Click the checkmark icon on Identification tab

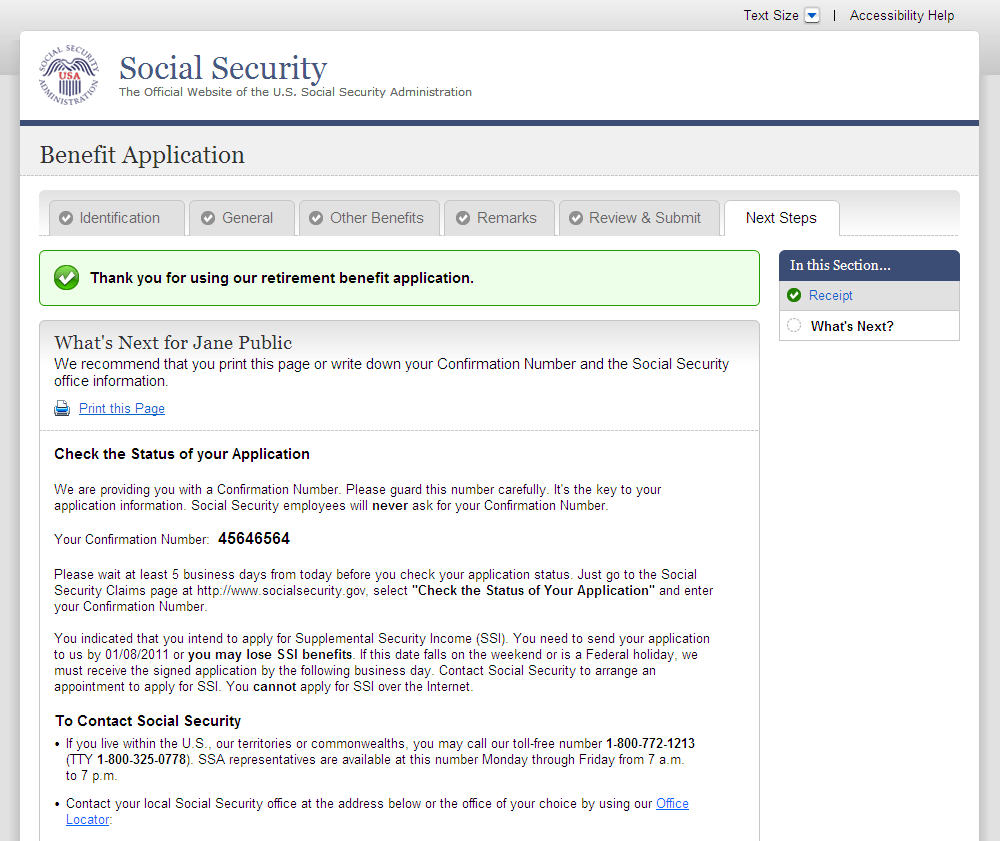tap(66, 218)
